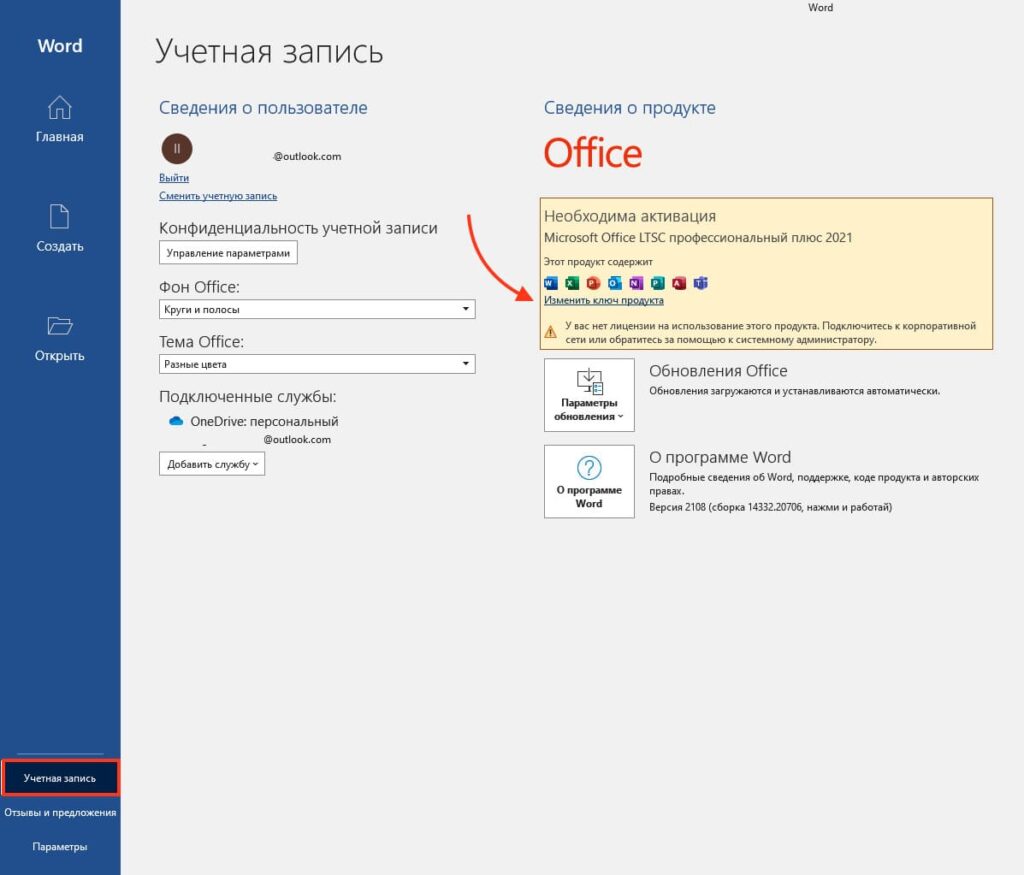Screen dimensions: 1024x875
Task: Open Параметры обновления update options button
Action: coord(589,394)
